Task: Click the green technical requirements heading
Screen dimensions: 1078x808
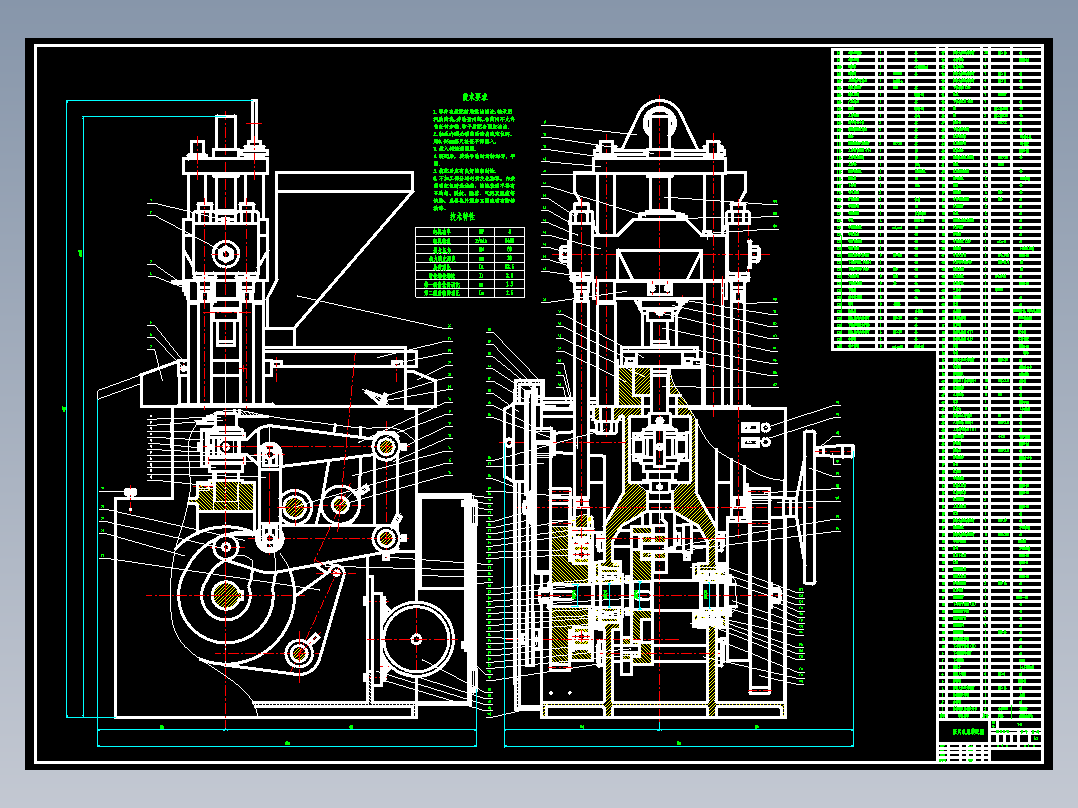Action: pyautogui.click(x=474, y=98)
